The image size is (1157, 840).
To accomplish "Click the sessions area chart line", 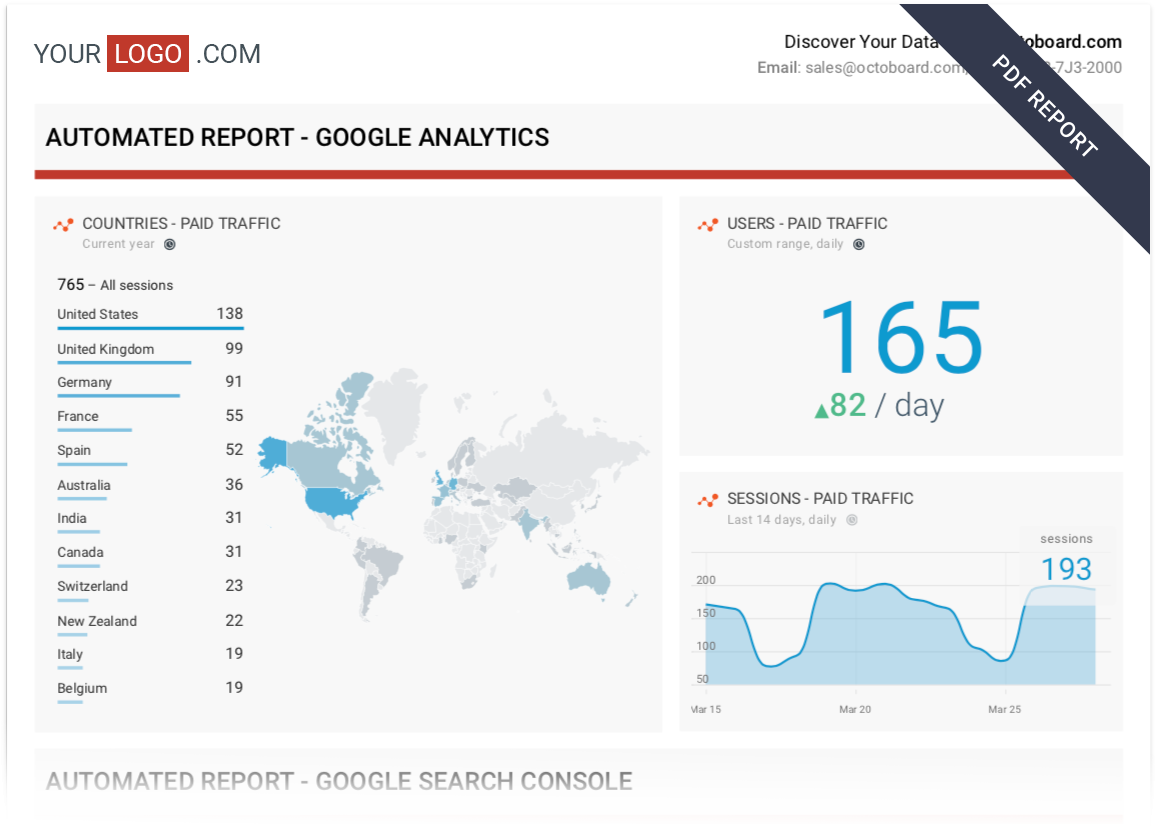I will (x=900, y=624).
